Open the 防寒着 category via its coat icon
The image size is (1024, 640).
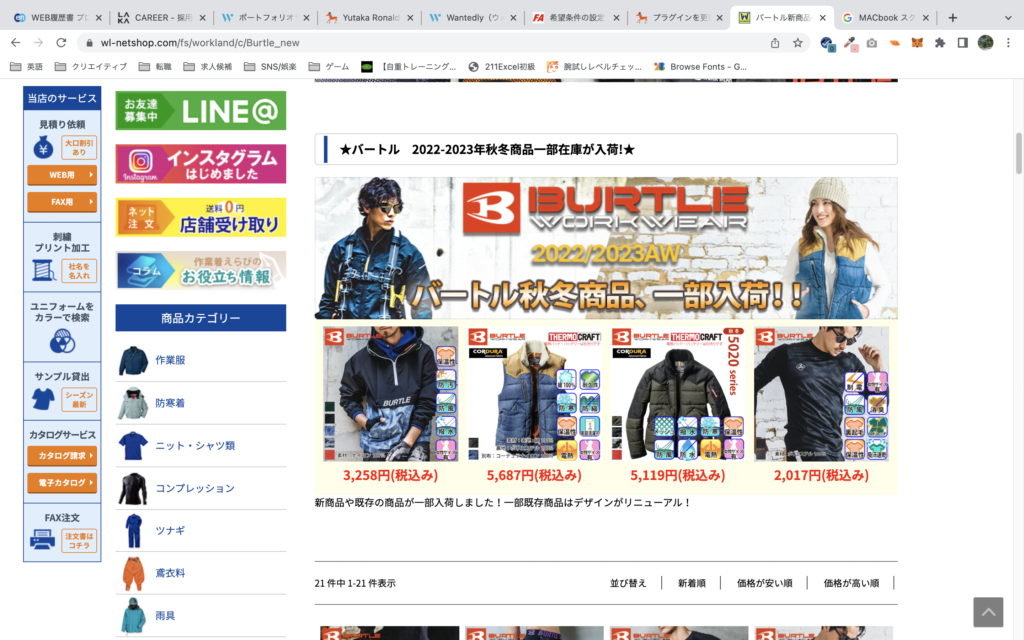tap(133, 403)
